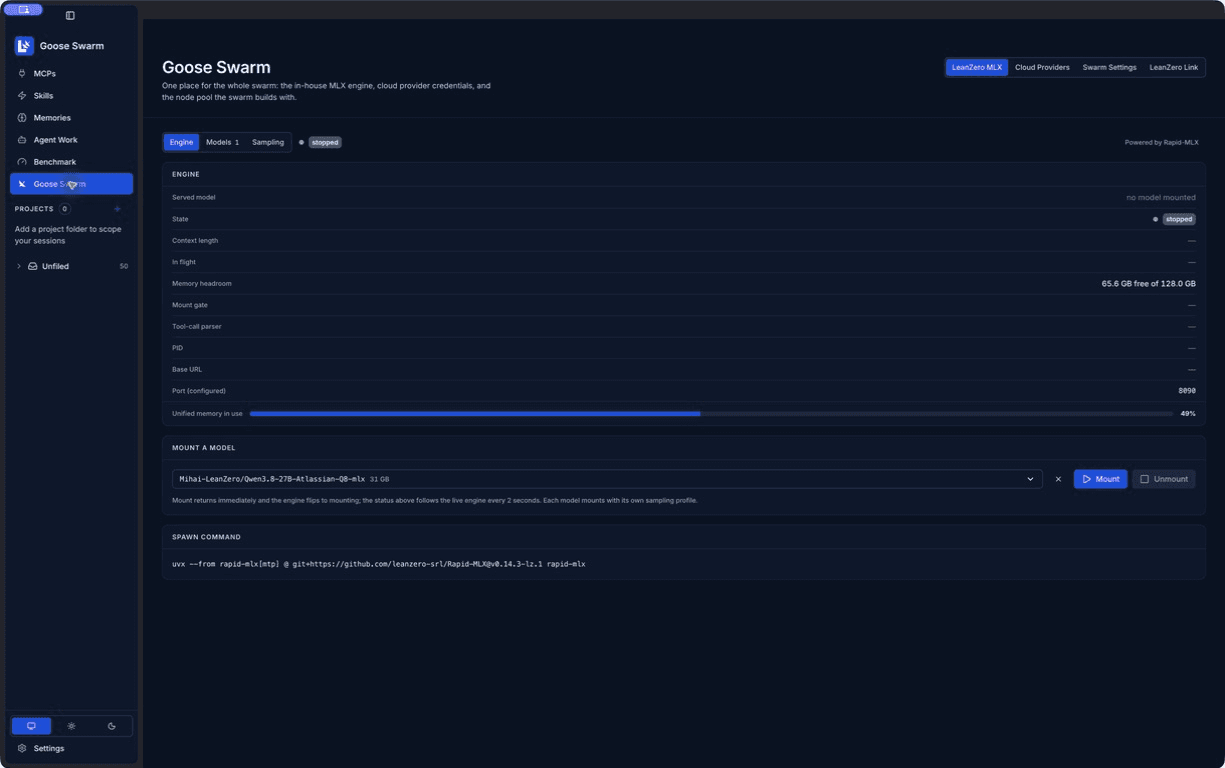
Task: Click the 49% memory usage value
Action: [1188, 413]
